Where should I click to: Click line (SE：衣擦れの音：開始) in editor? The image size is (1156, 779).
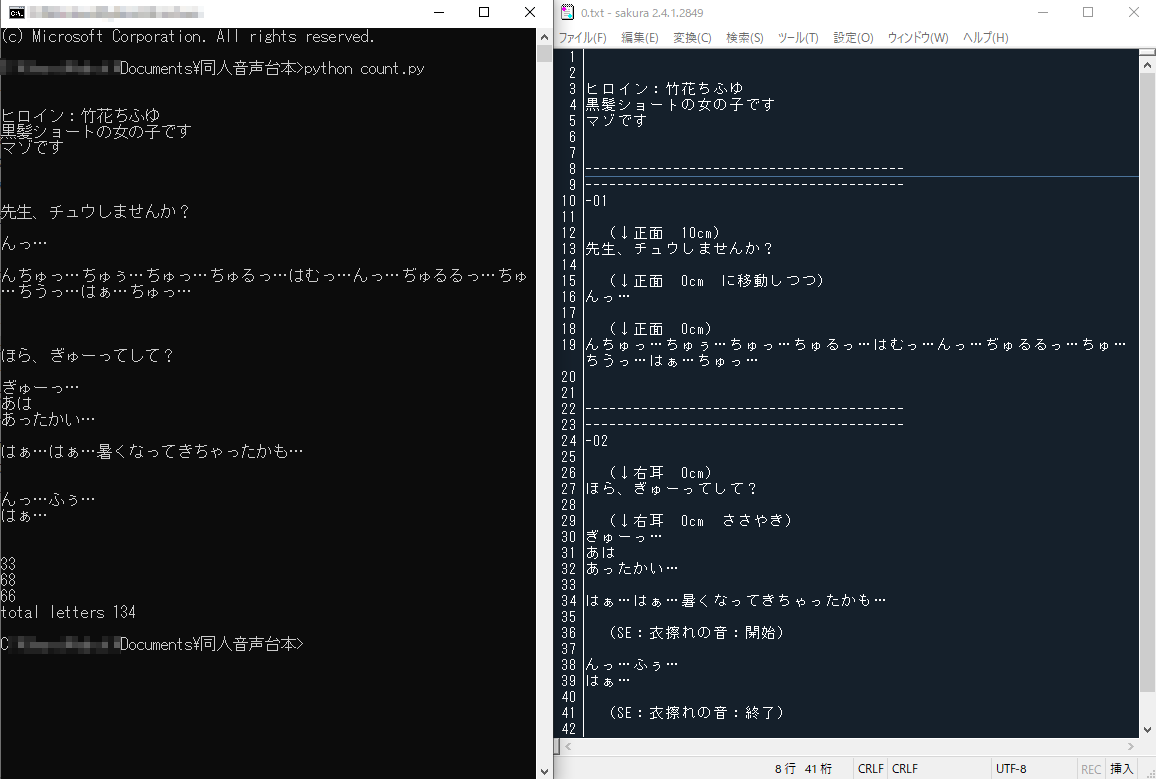(x=696, y=633)
